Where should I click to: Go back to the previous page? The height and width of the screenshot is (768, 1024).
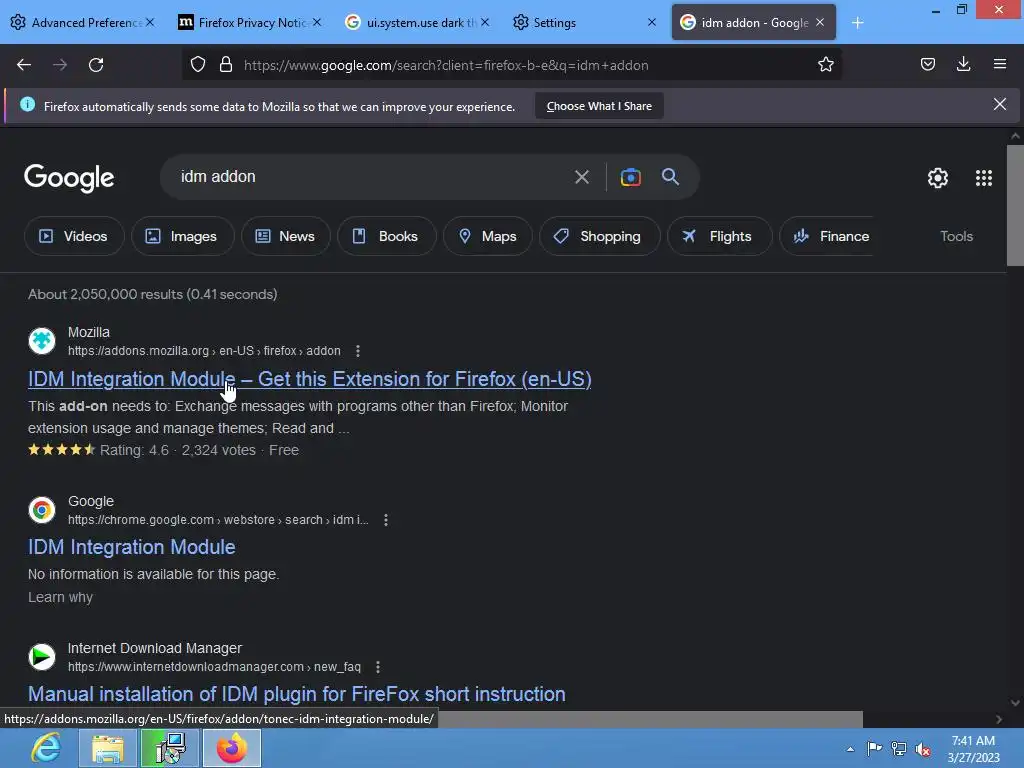24,65
